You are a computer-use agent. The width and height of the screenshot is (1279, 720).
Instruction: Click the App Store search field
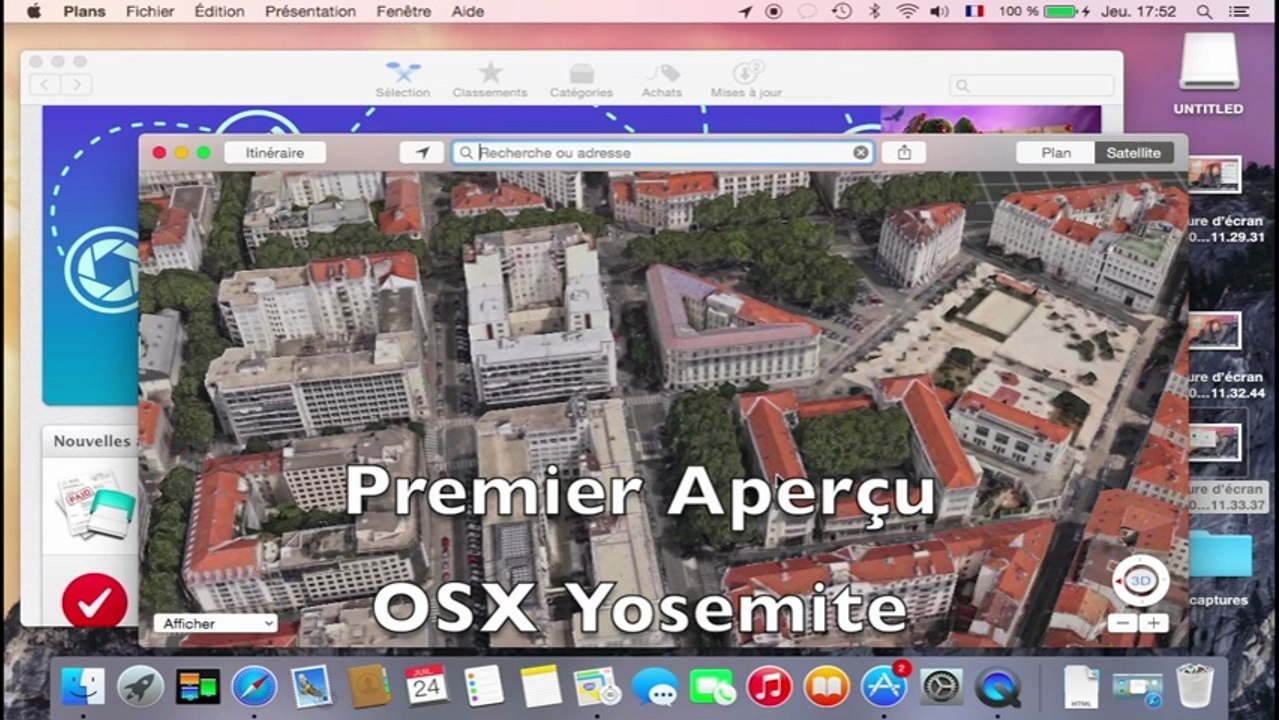[1031, 86]
